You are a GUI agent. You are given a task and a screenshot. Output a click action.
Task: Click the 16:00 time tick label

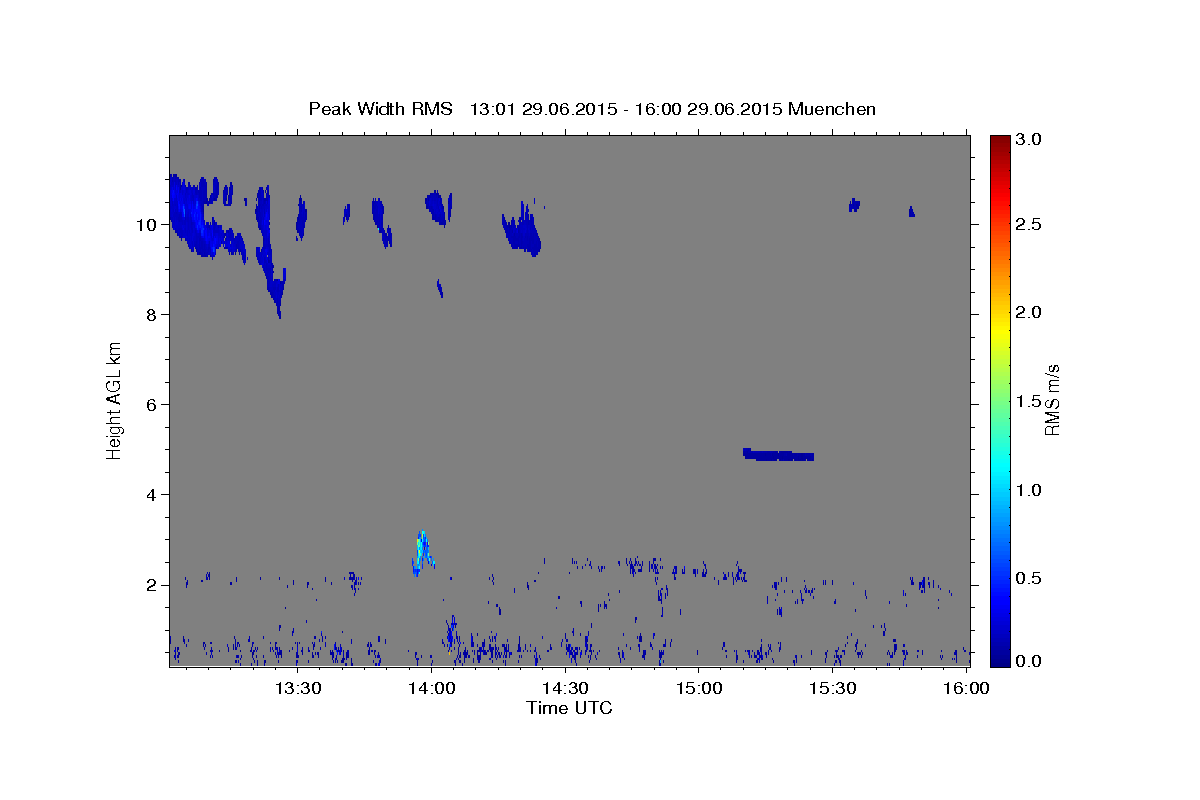point(965,689)
